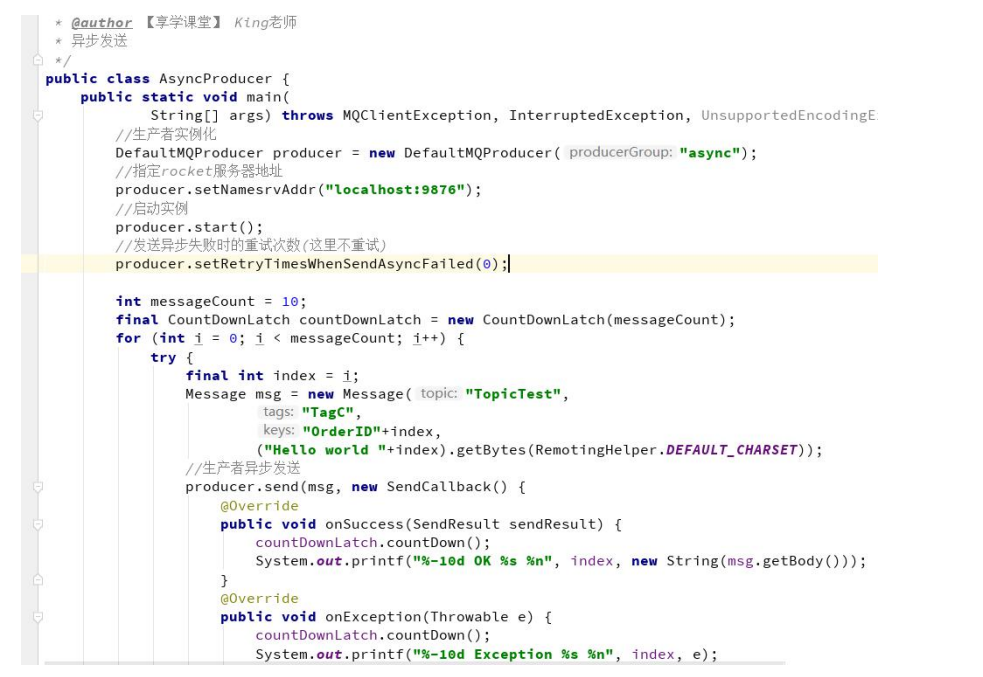Click the onSuccess method name
The height and width of the screenshot is (677, 983).
(x=364, y=525)
